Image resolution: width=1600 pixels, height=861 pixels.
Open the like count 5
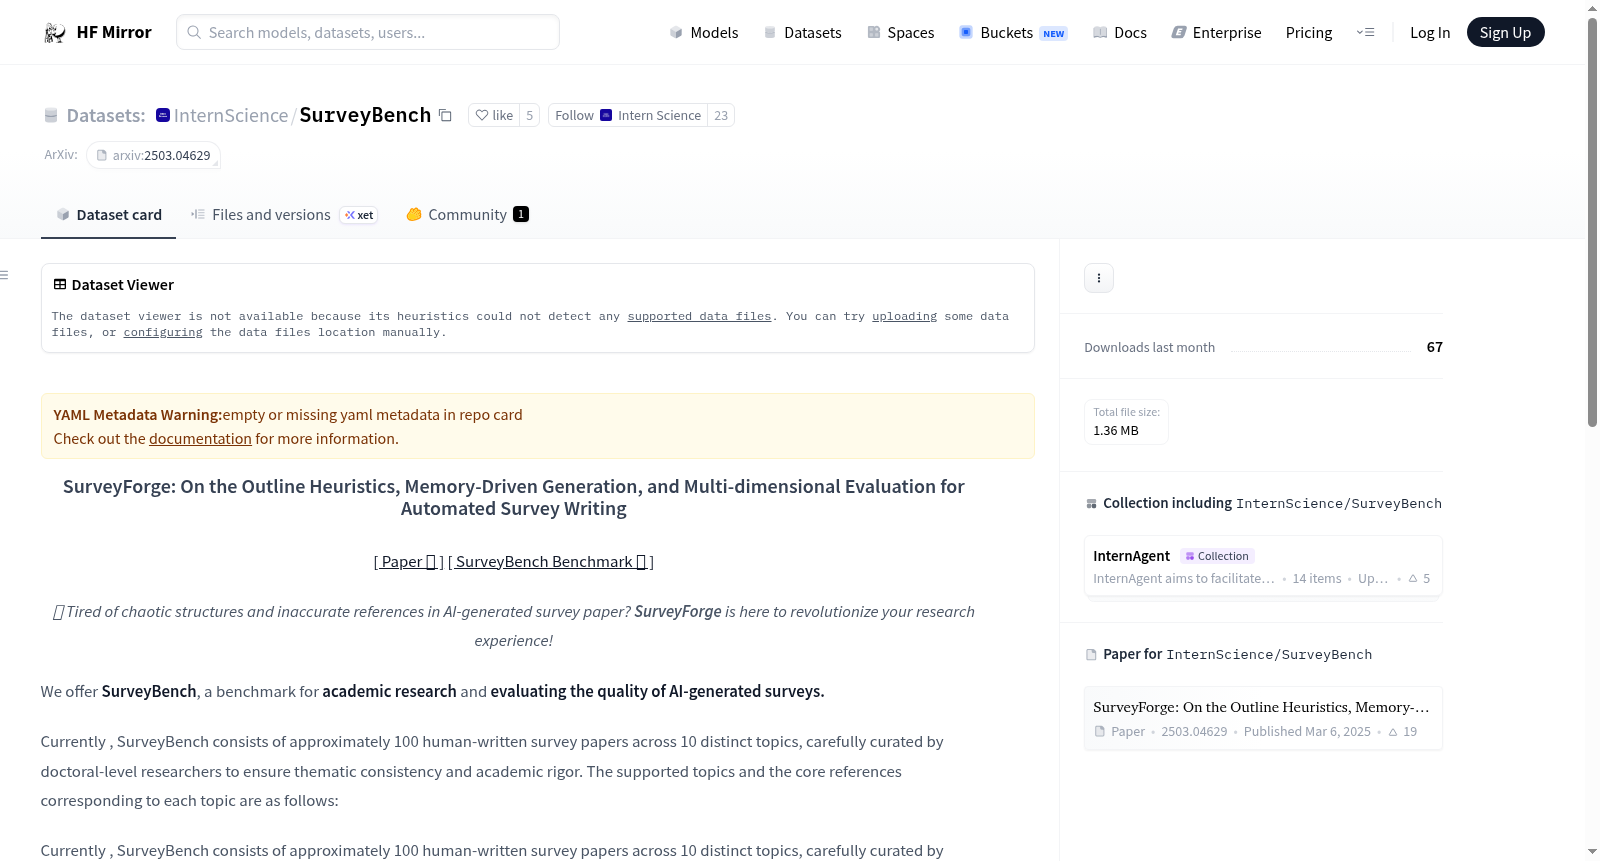click(530, 116)
